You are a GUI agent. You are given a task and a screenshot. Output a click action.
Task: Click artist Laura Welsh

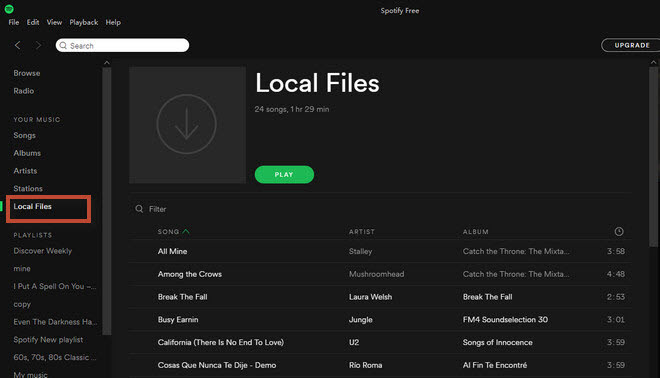point(370,297)
